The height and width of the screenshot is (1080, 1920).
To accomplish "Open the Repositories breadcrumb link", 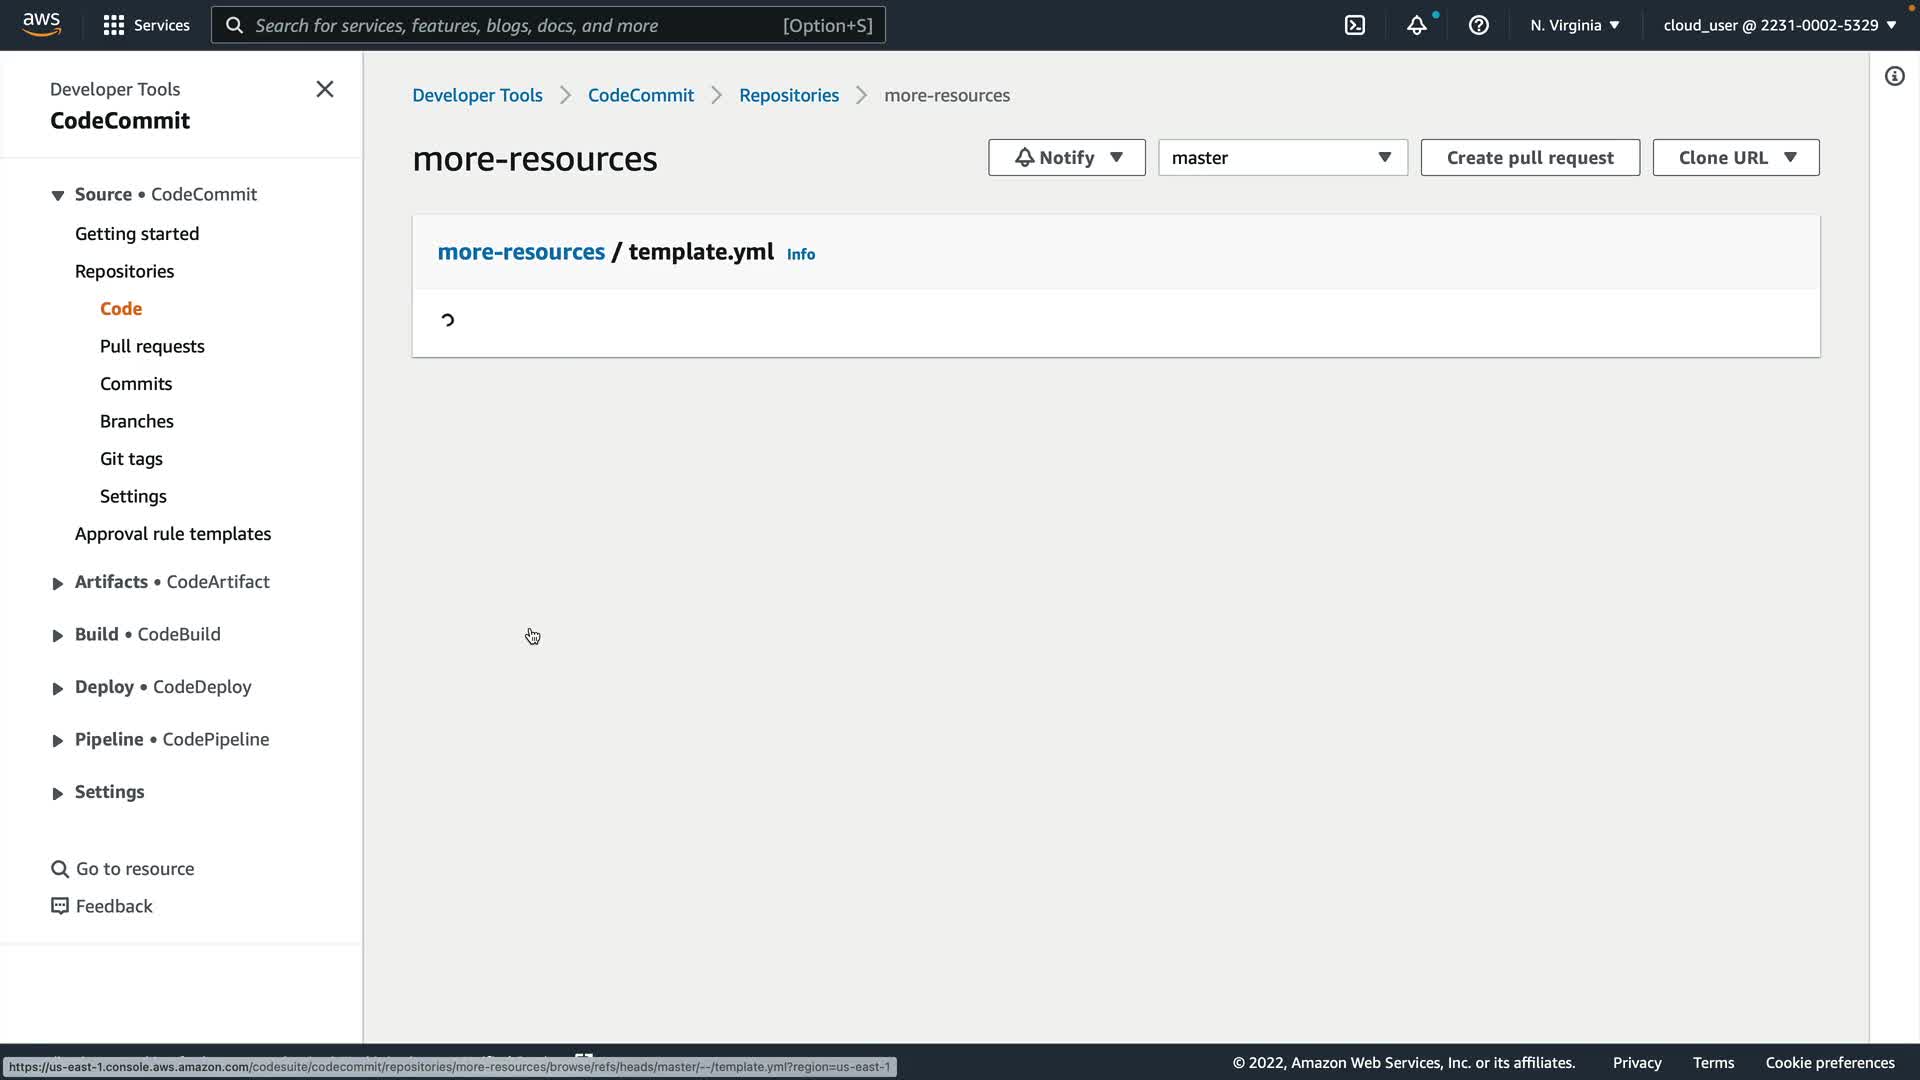I will click(788, 95).
